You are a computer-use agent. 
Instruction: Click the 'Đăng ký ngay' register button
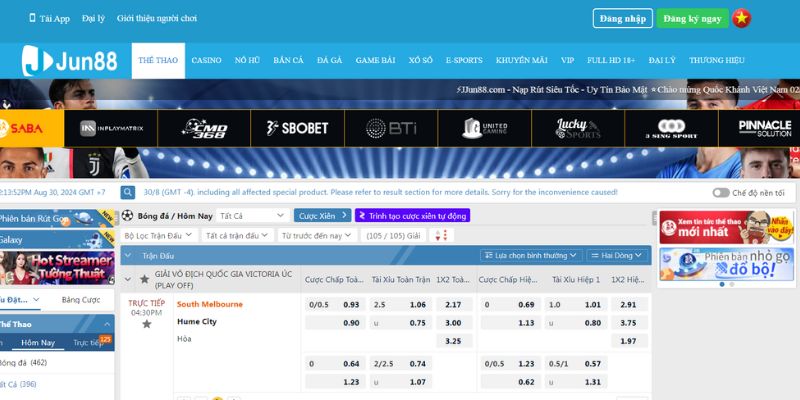click(692, 18)
